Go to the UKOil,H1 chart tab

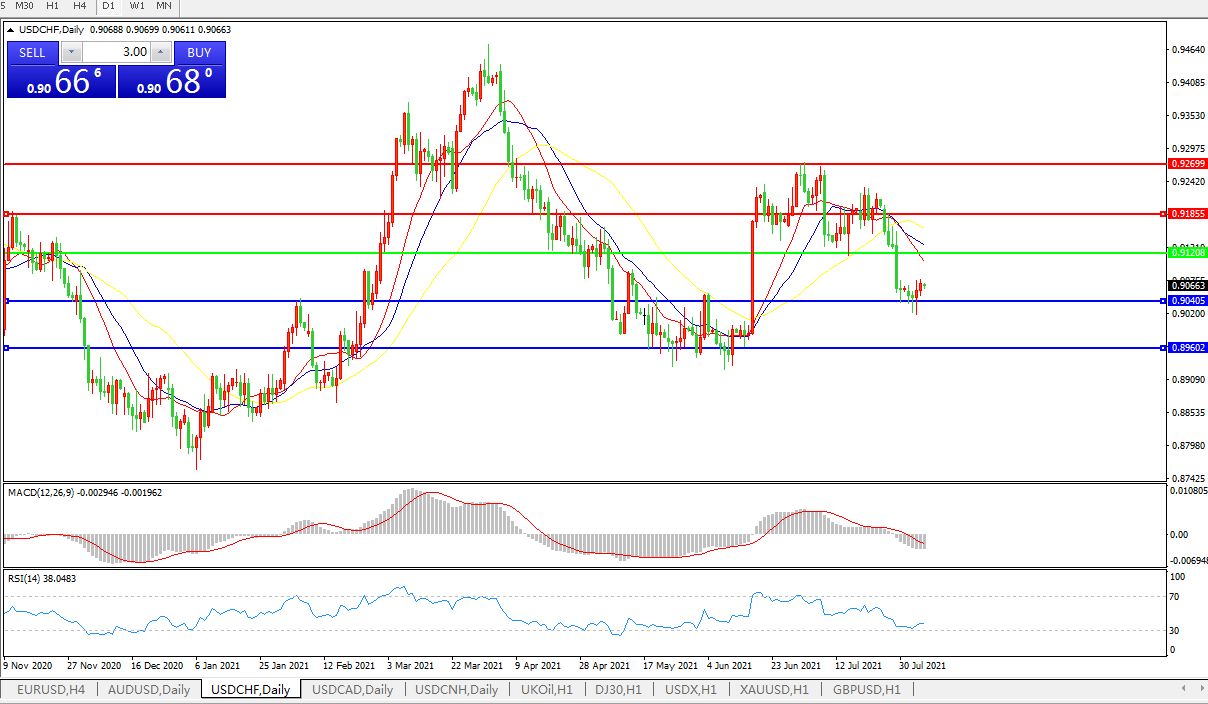(x=546, y=690)
